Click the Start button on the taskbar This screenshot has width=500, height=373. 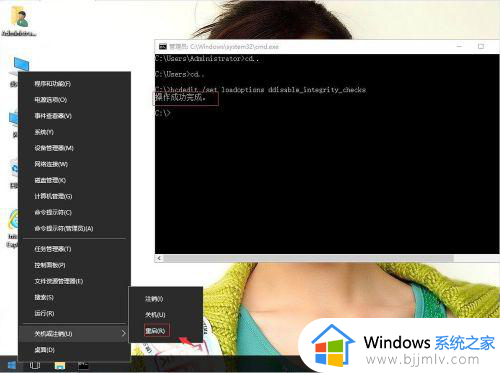pyautogui.click(x=12, y=366)
